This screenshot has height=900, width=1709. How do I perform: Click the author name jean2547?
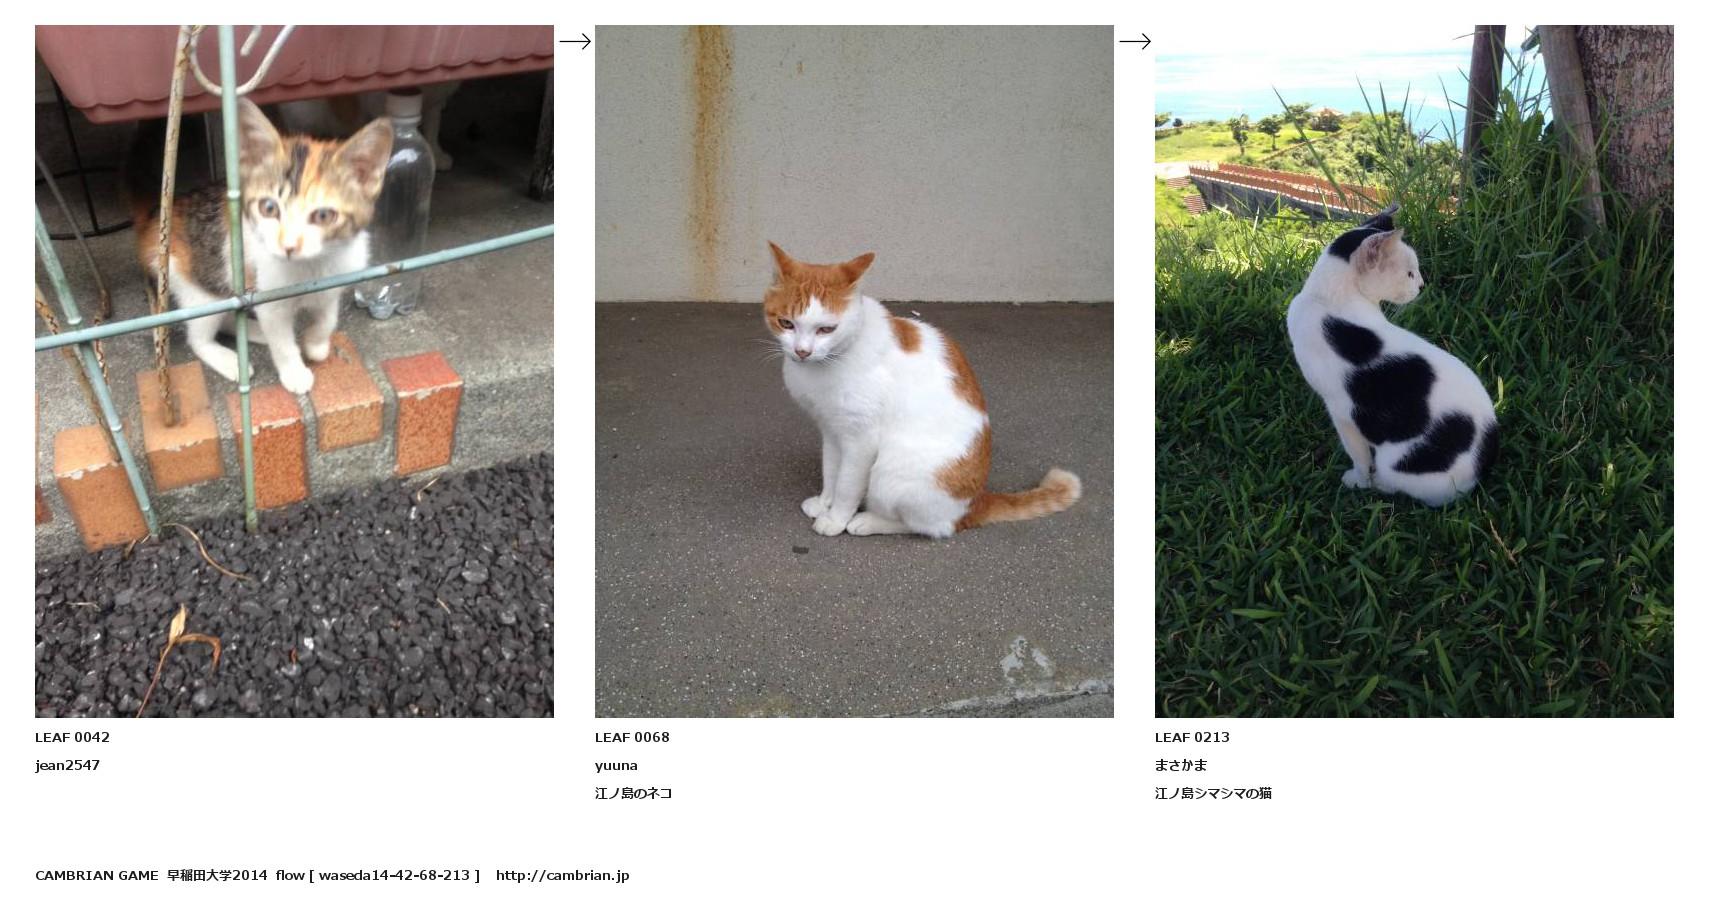67,765
